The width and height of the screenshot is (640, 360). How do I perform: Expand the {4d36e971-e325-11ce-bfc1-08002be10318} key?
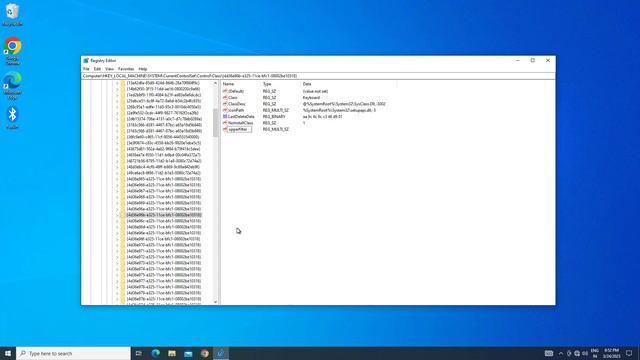pyautogui.click(x=117, y=251)
